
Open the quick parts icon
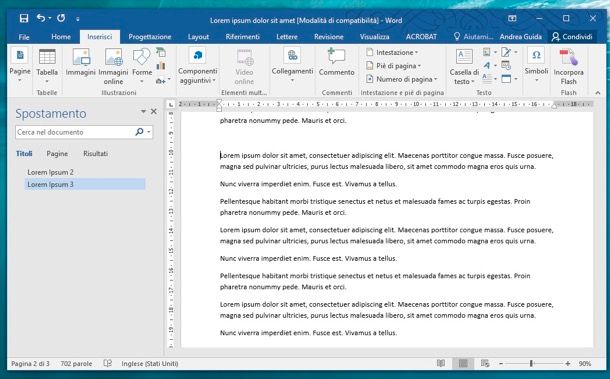tap(489, 52)
